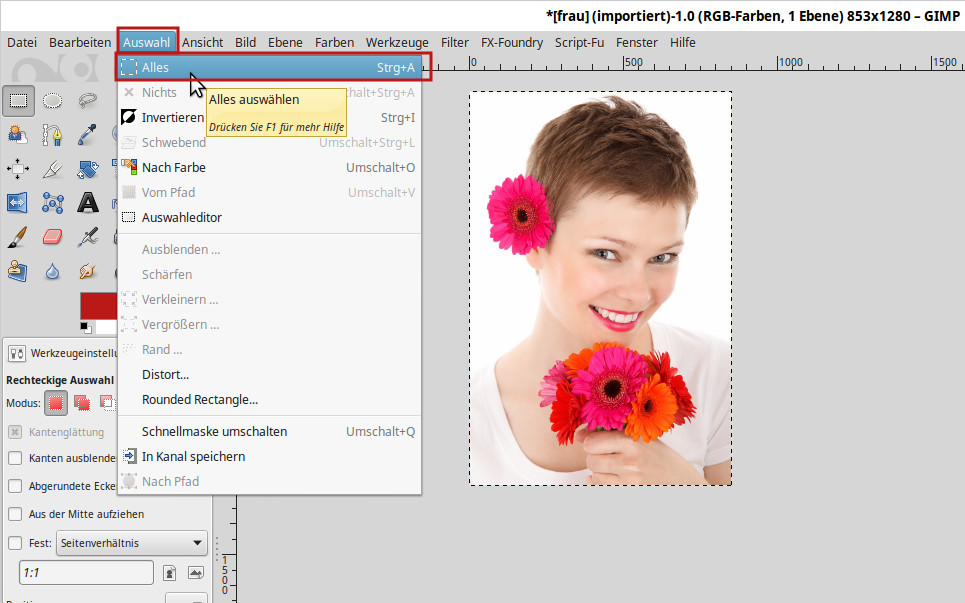The image size is (965, 603).
Task: Choose the Flip tool
Action: (18, 202)
